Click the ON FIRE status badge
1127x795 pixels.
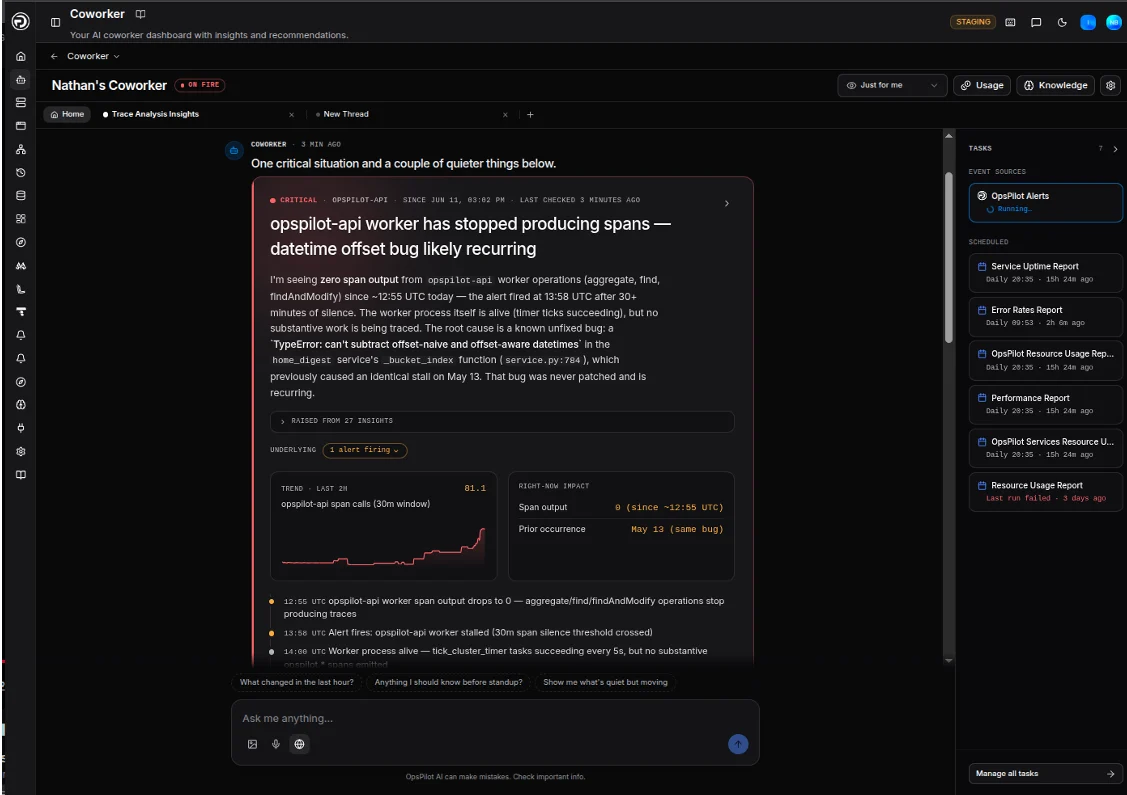200,85
